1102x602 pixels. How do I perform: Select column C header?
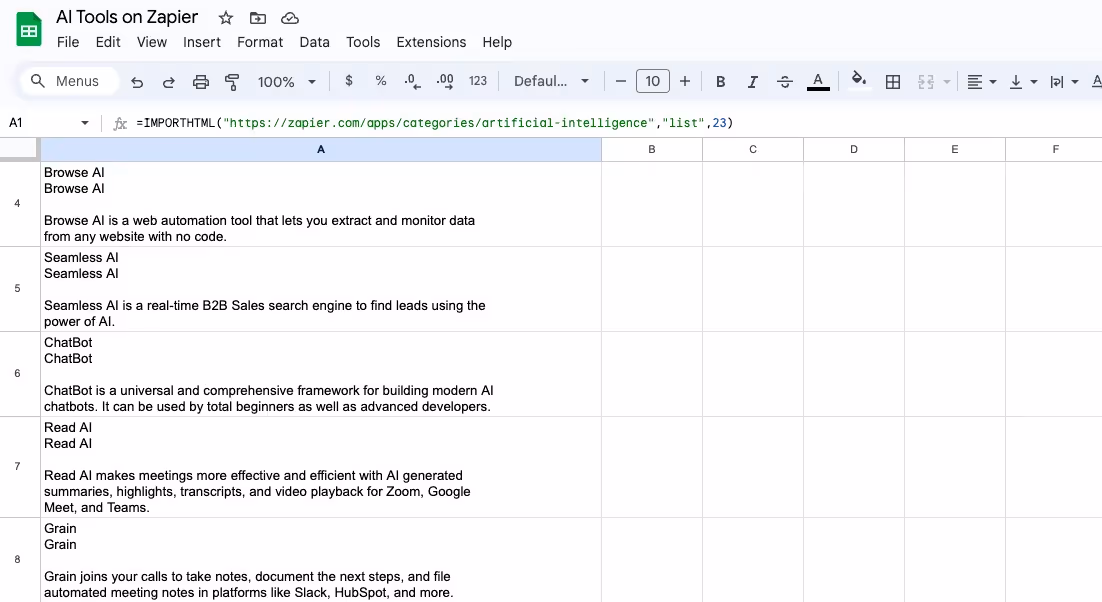753,150
